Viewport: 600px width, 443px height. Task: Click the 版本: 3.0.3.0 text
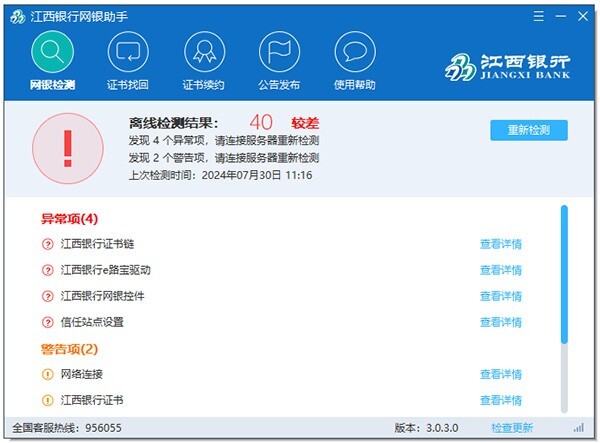tap(426, 428)
